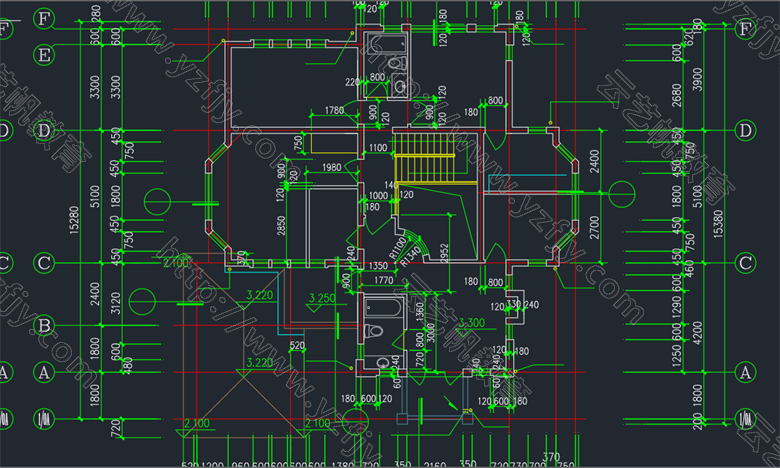
Task: Pick the 1290 dimension value
Action: click(x=677, y=308)
